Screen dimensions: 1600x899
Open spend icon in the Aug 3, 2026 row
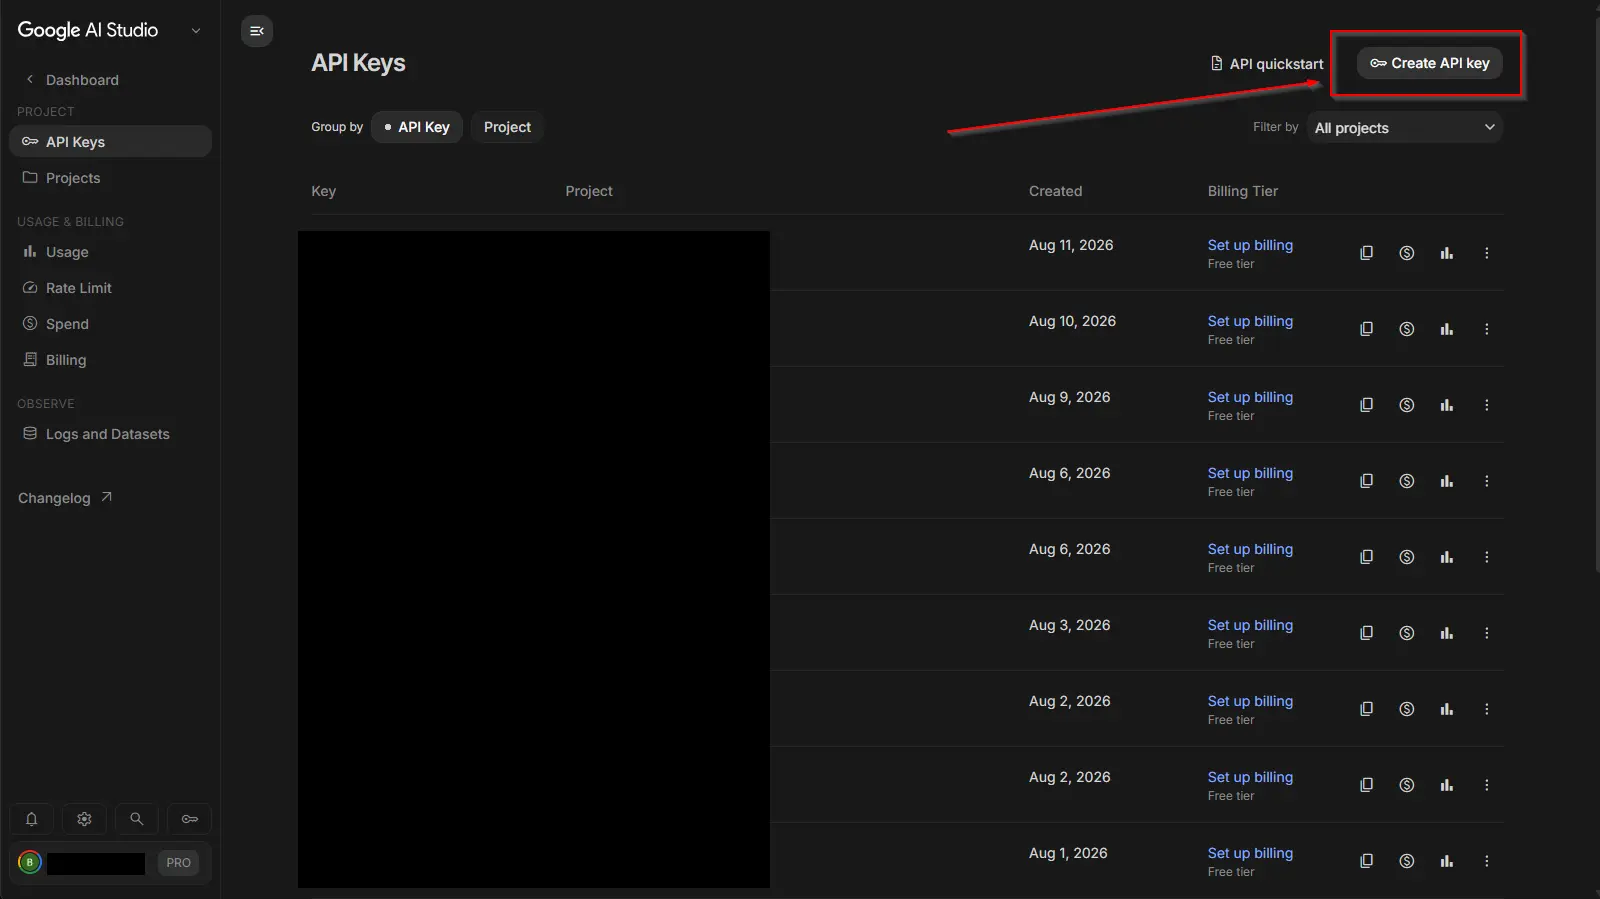click(1406, 633)
